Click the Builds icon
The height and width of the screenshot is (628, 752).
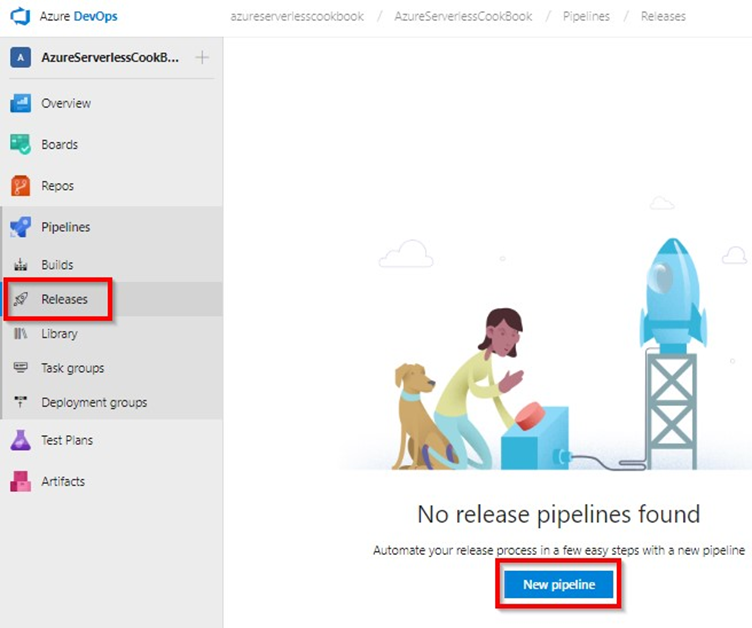(x=21, y=266)
